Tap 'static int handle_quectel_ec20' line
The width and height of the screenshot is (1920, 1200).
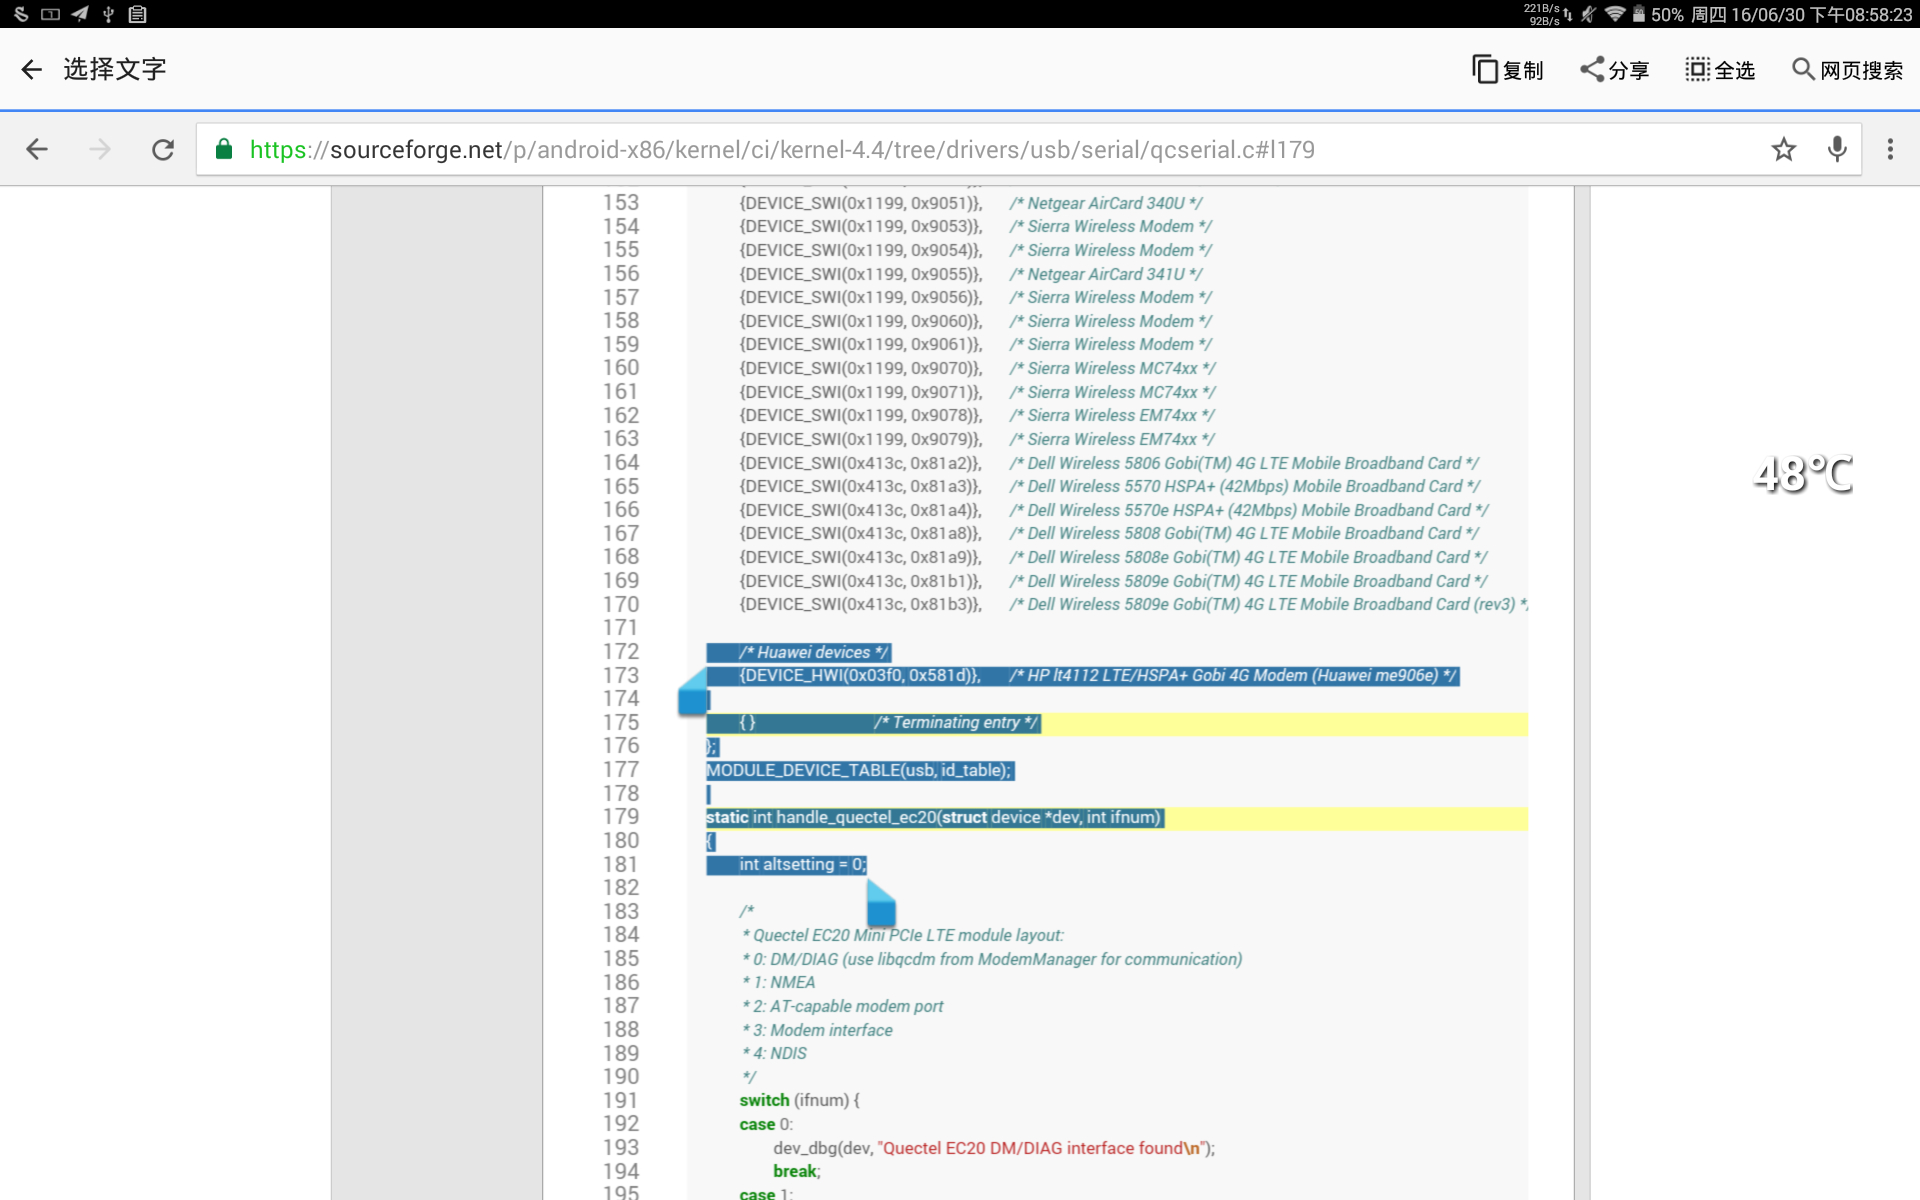[x=933, y=817]
